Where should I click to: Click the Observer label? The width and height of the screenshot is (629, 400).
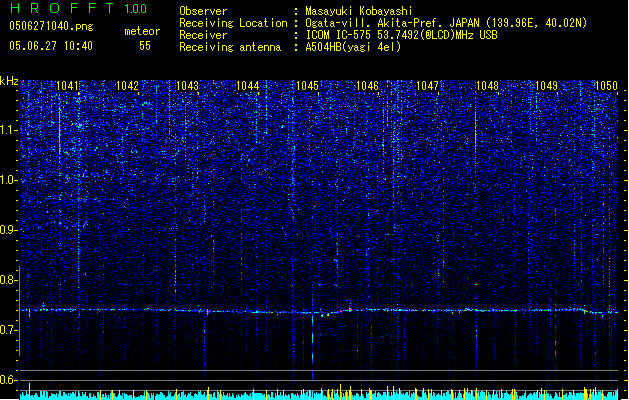[x=203, y=11]
